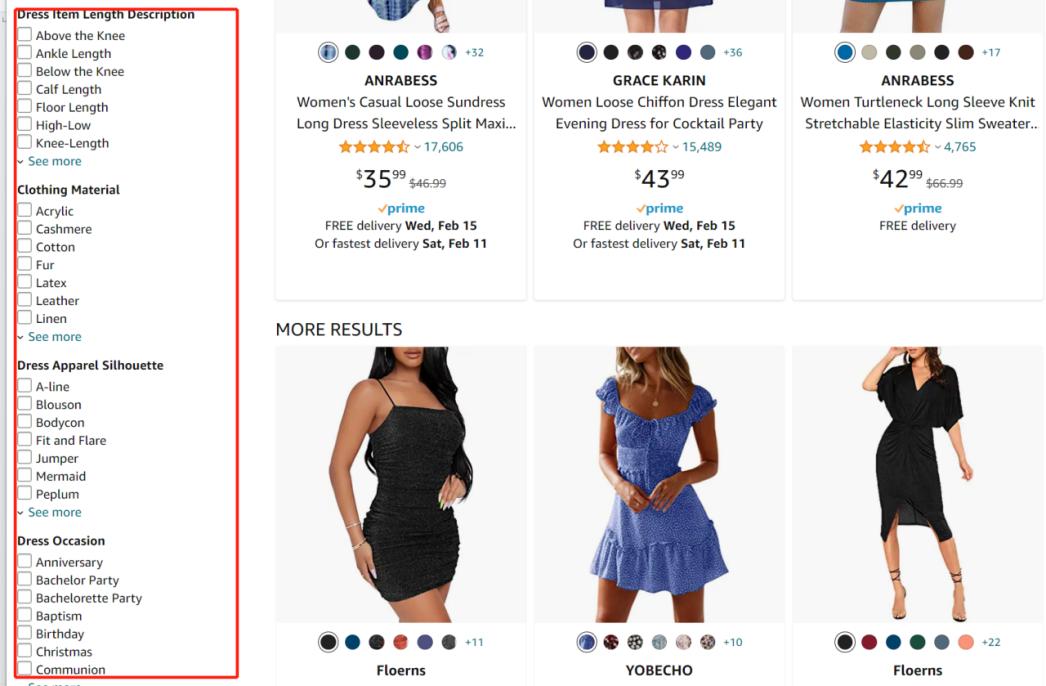Image resolution: width=1046 pixels, height=686 pixels.
Task: Click the star rating of the ANRABESS sundress
Action: pyautogui.click(x=374, y=147)
